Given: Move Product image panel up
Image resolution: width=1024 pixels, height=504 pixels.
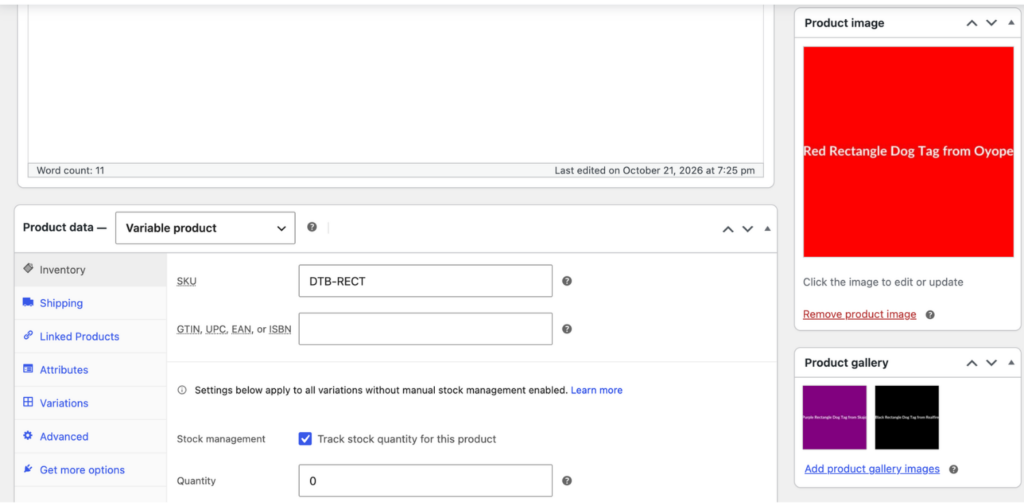Looking at the screenshot, I should pos(972,23).
